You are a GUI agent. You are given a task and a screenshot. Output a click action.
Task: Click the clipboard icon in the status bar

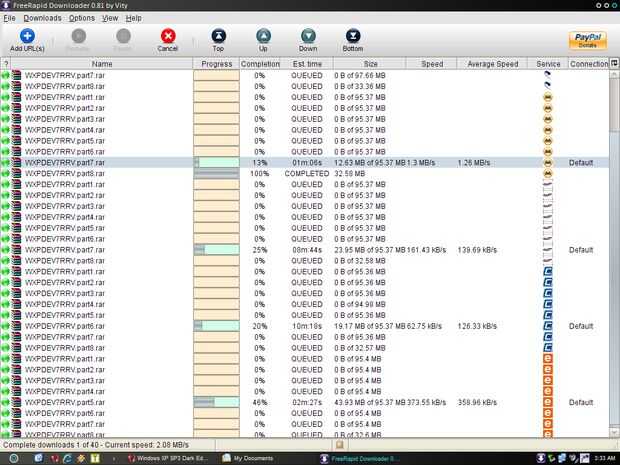[339, 445]
